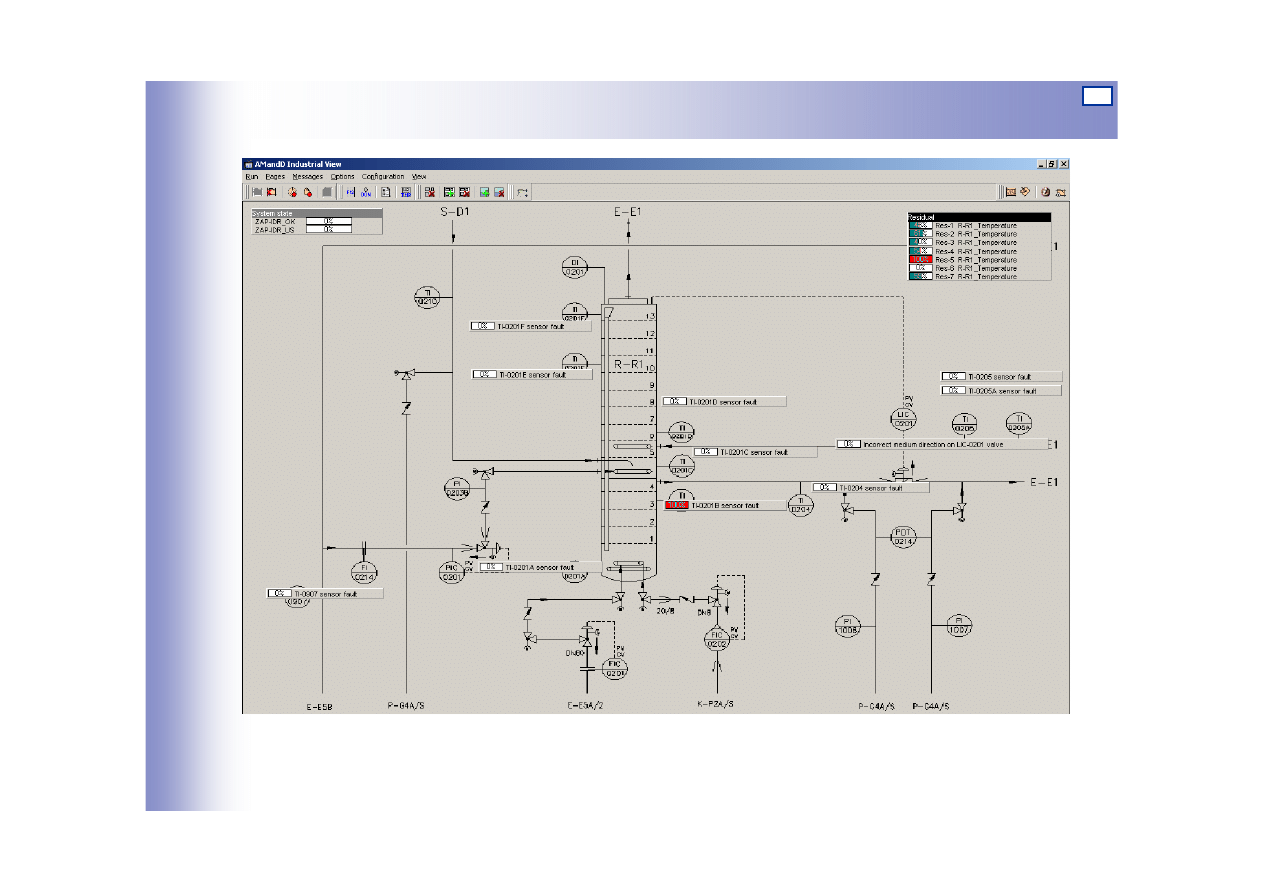Open the Messages menu
This screenshot has height=893, width=1263.
pos(307,176)
